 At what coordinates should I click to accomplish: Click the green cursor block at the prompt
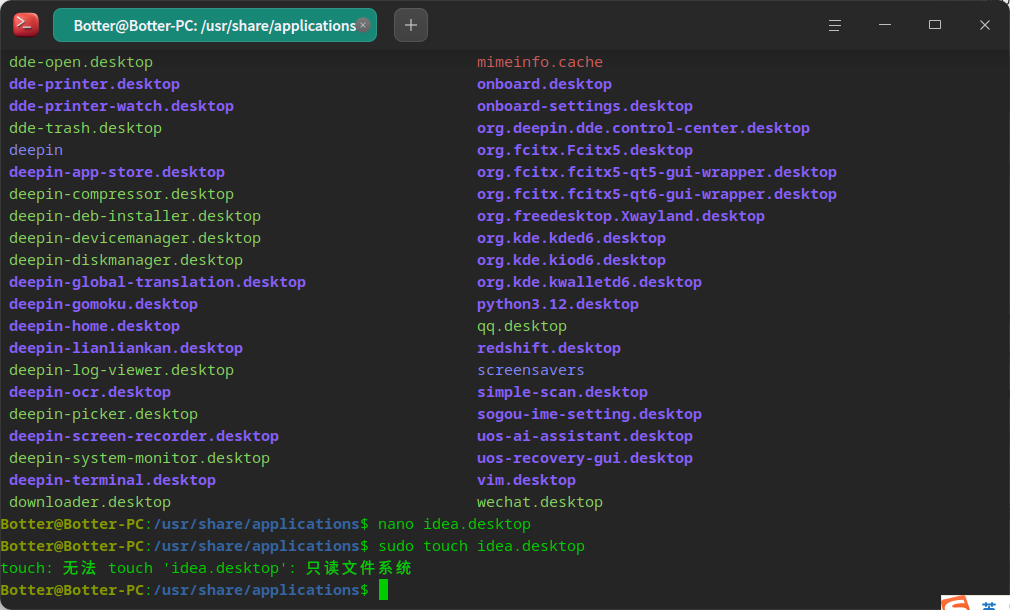[x=383, y=589]
